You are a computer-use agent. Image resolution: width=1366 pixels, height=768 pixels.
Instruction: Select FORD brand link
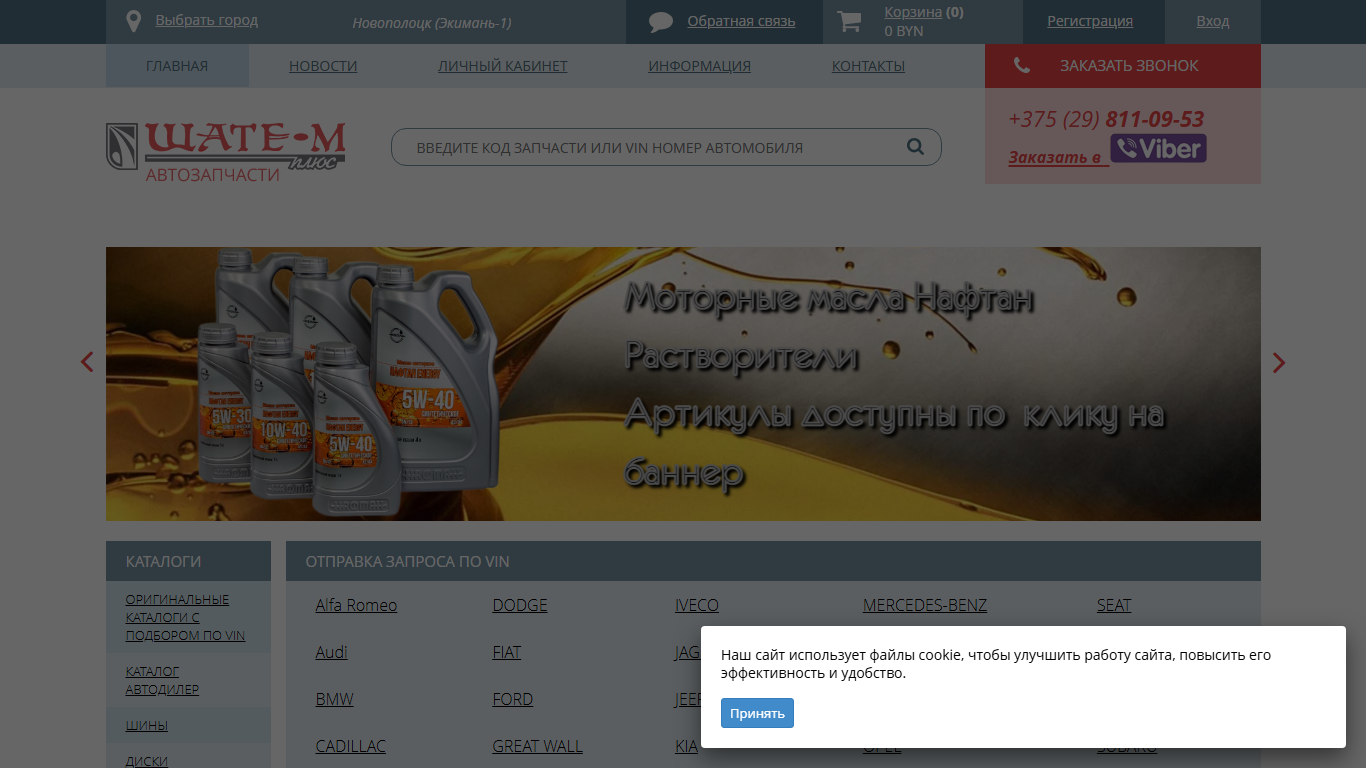click(x=512, y=699)
